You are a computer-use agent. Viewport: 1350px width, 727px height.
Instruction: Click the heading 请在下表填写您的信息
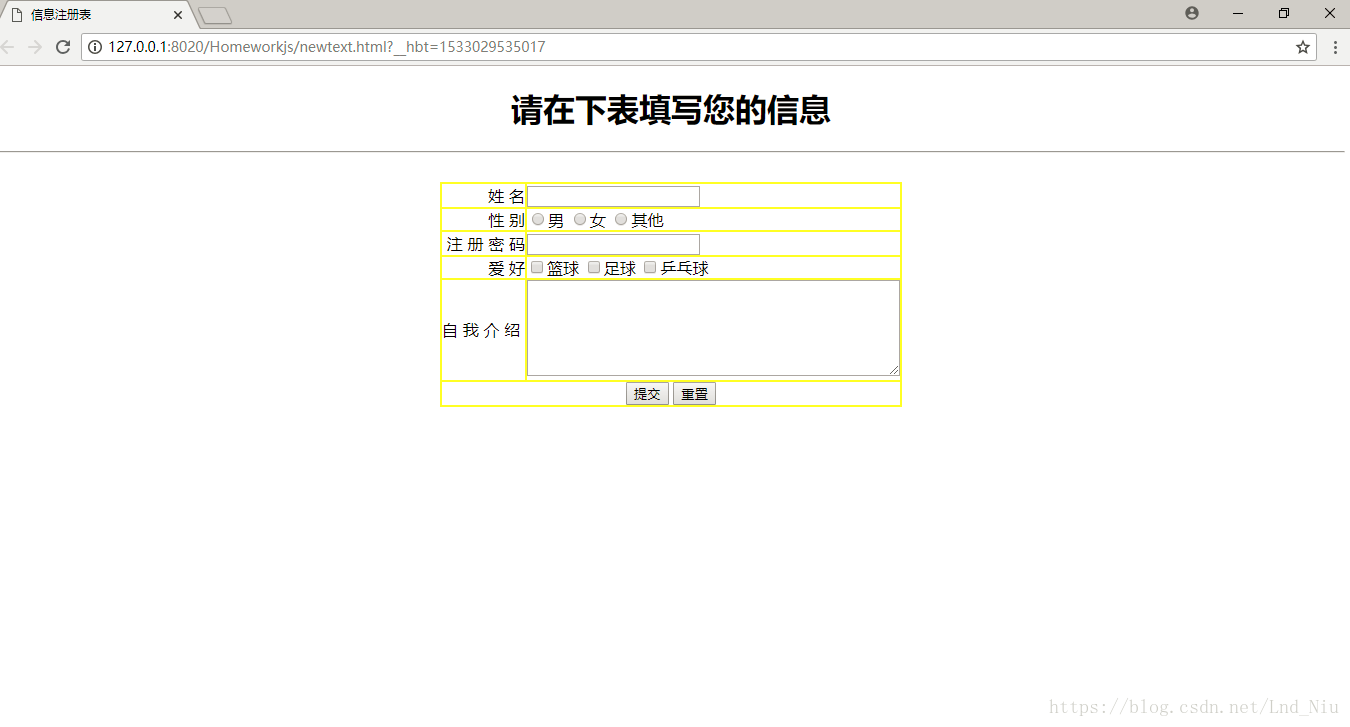pos(671,110)
